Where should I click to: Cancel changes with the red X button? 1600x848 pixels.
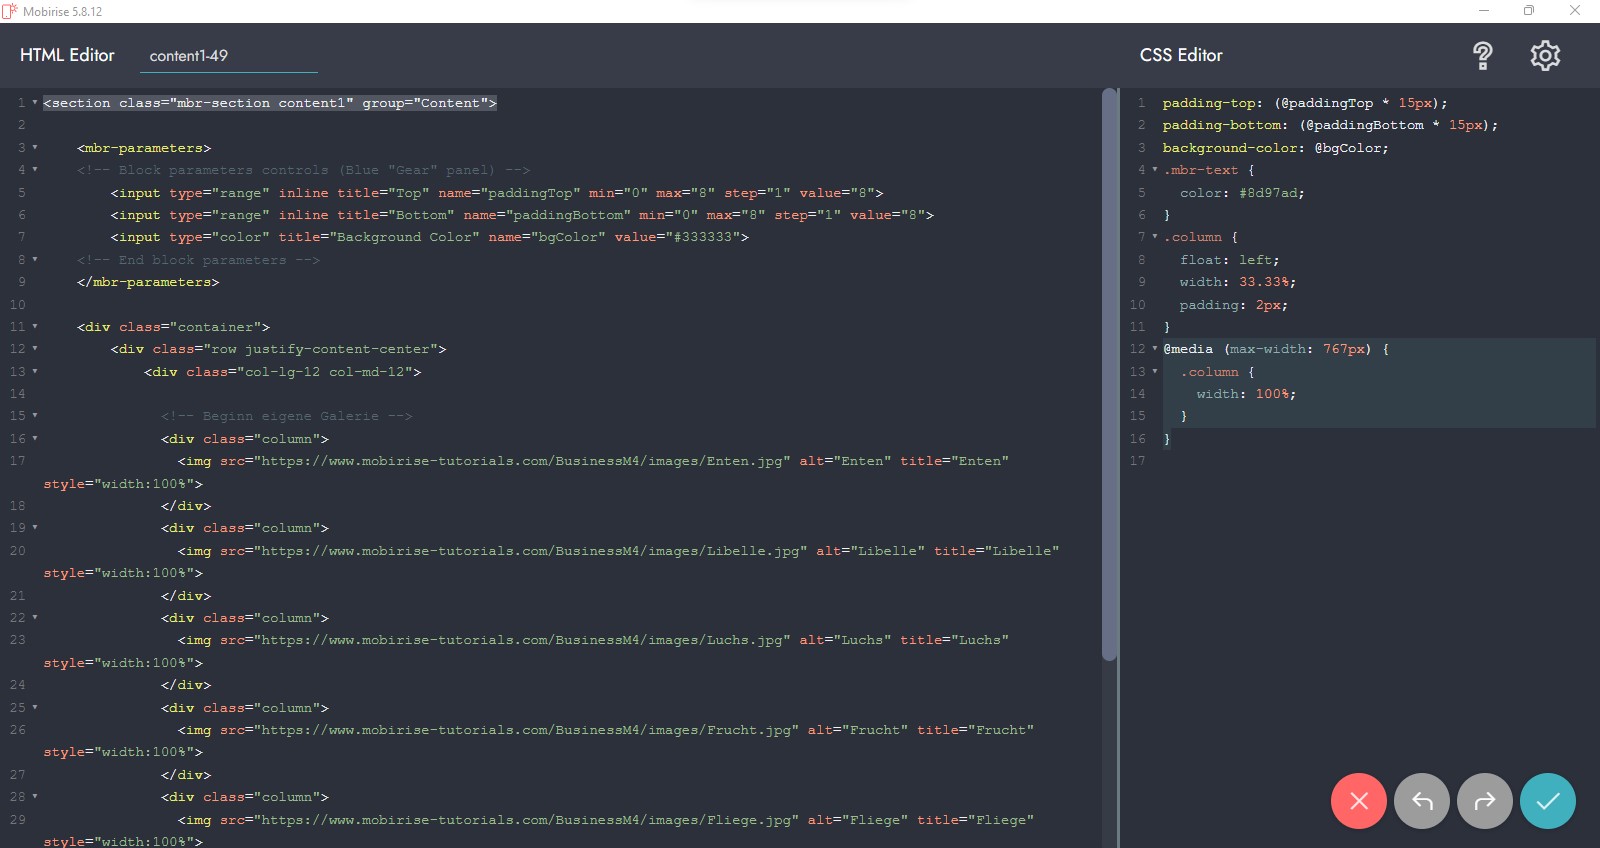pos(1358,801)
